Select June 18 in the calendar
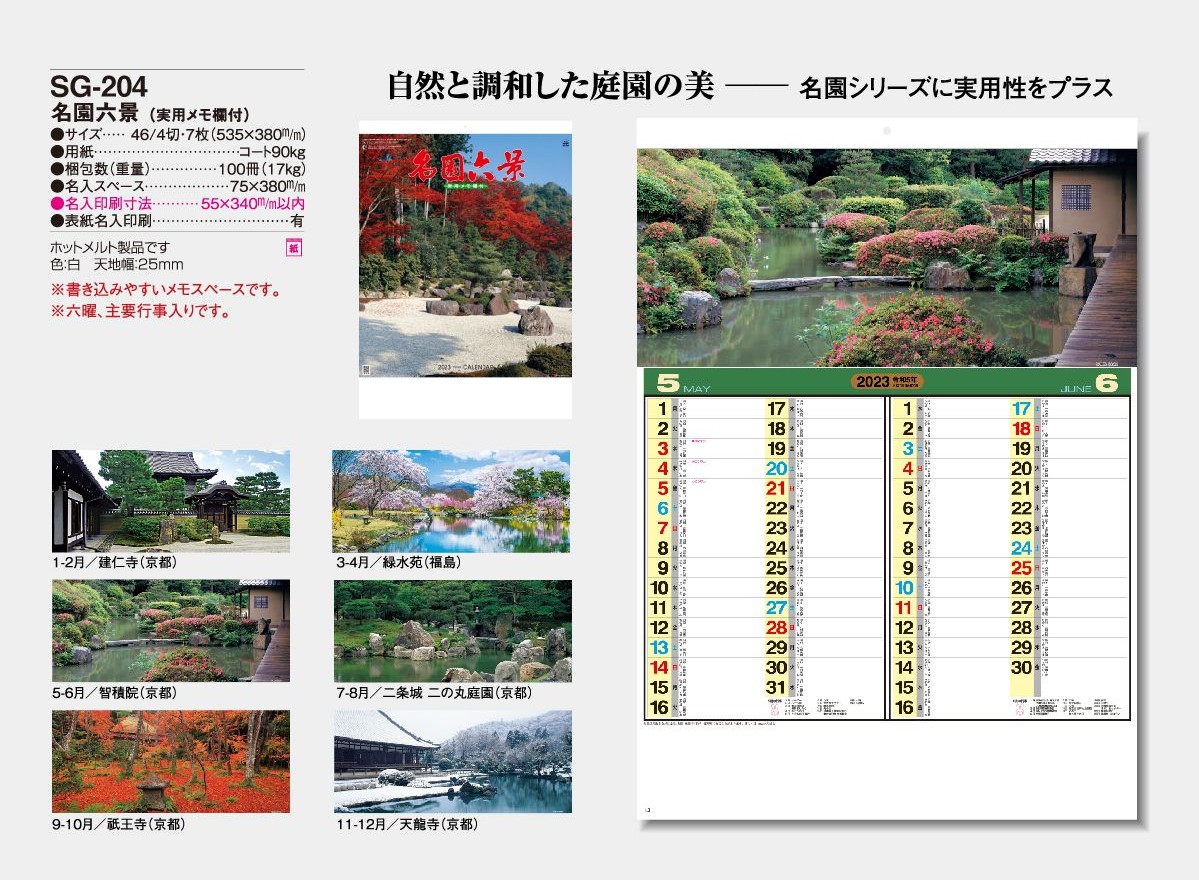This screenshot has width=1199, height=880. pos(1020,429)
